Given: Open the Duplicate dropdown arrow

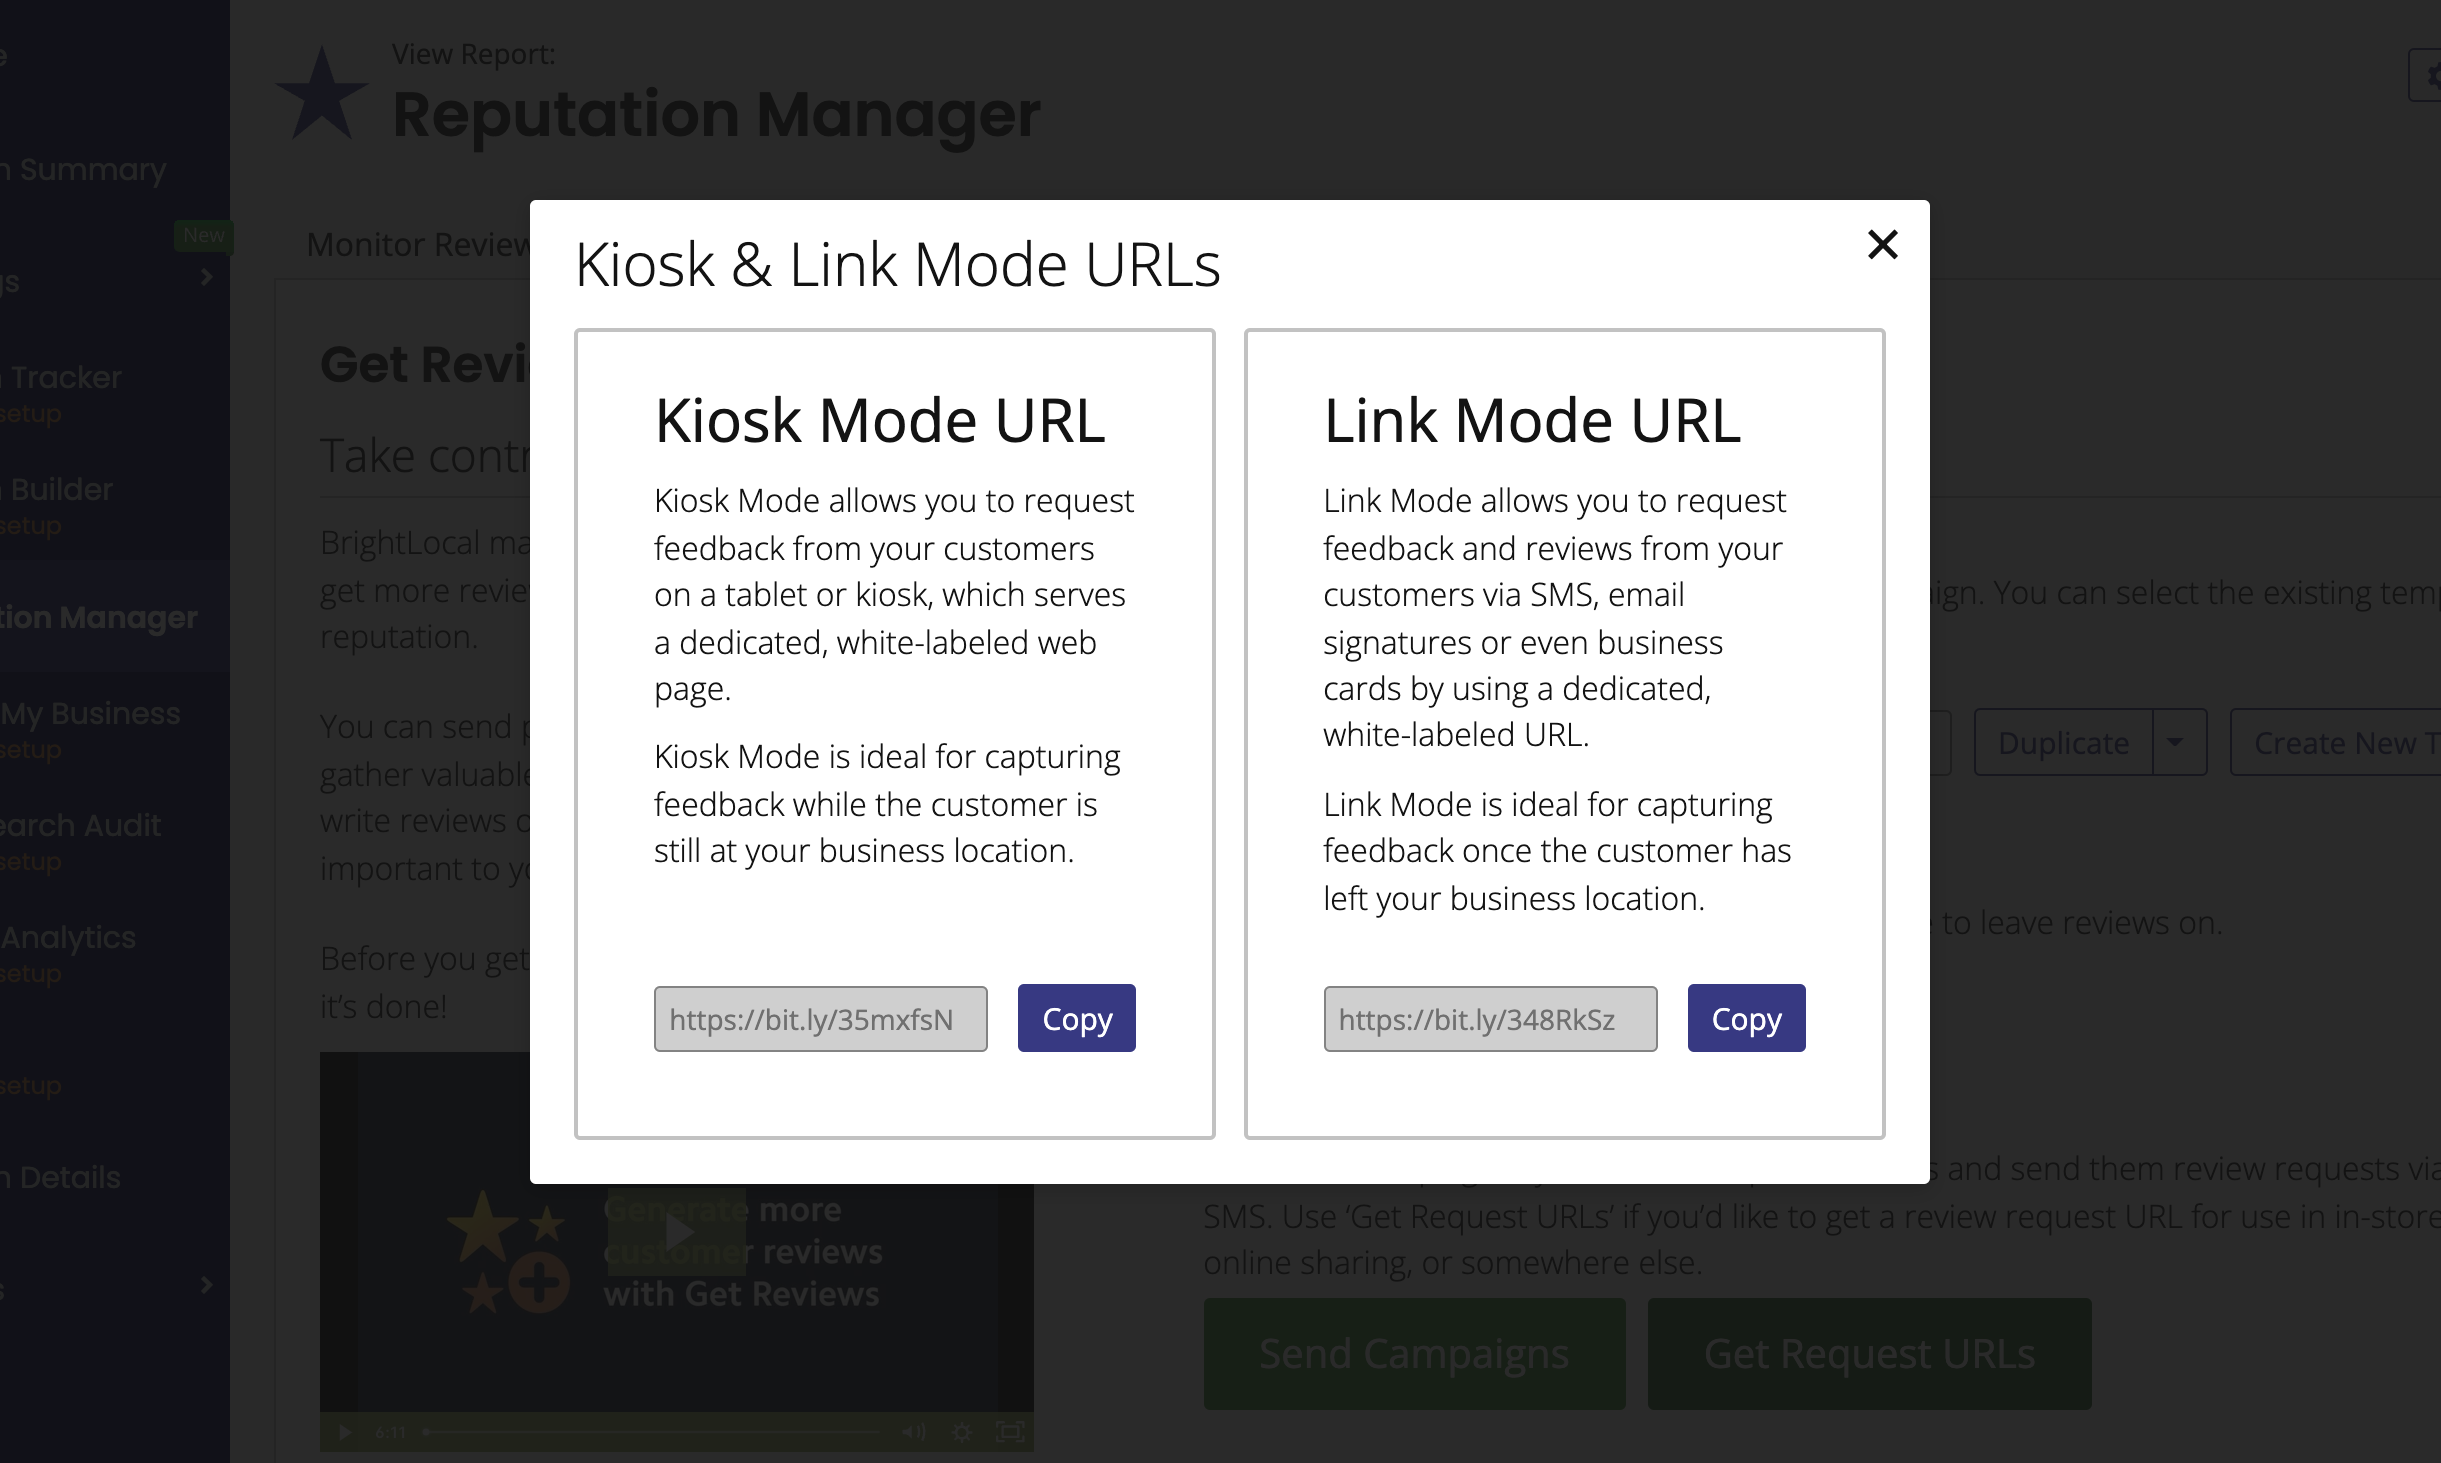Looking at the screenshot, I should (2179, 743).
